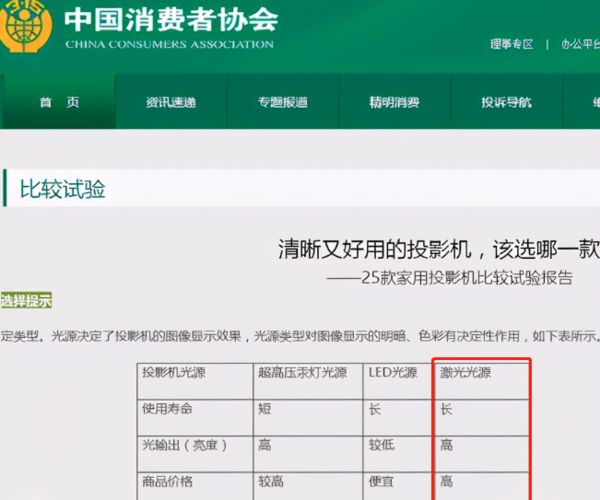Click the 使用寿命 row label

(x=166, y=409)
